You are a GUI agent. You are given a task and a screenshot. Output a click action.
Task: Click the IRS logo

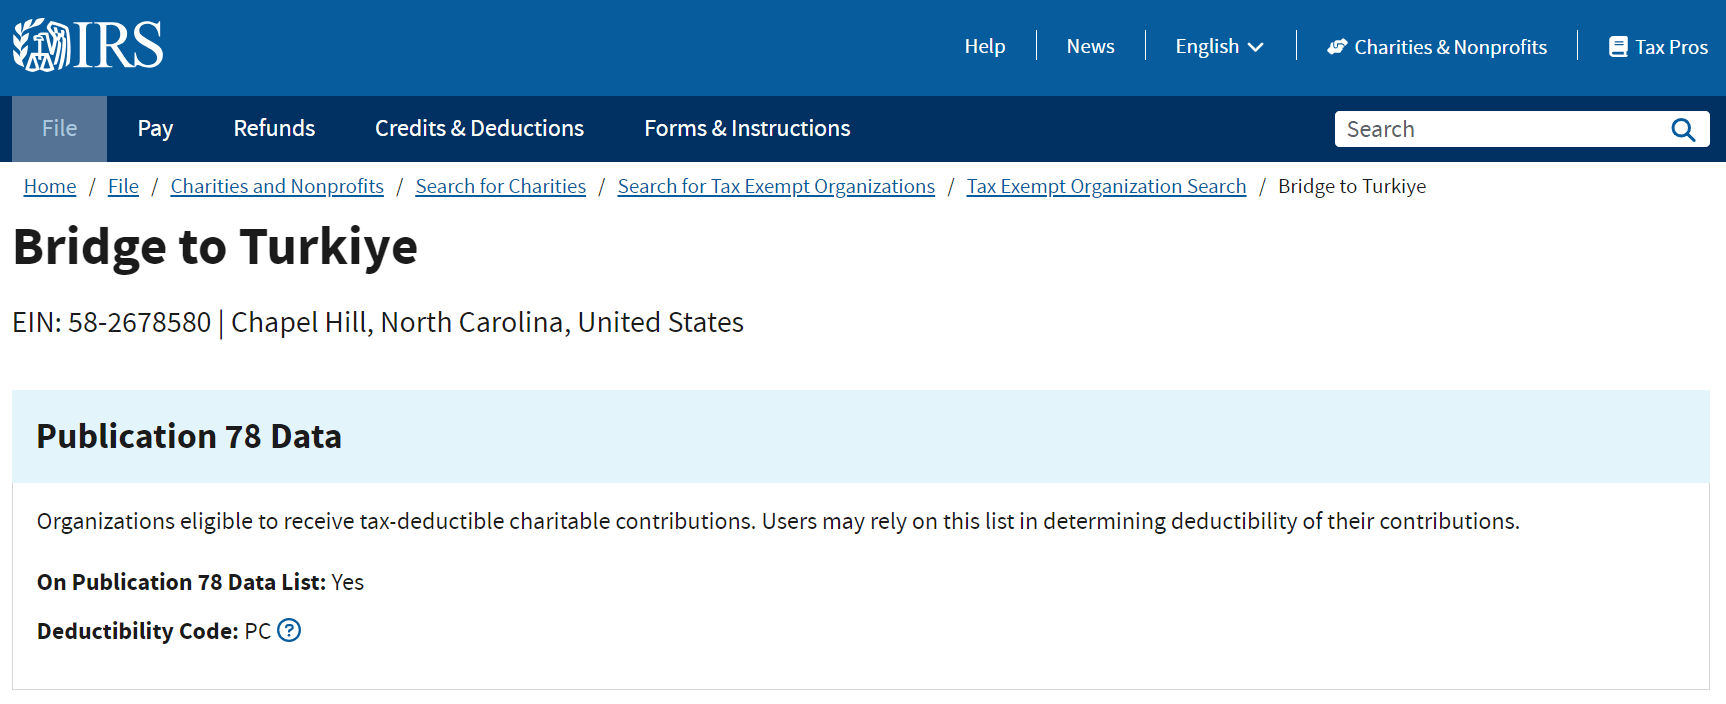(x=88, y=46)
